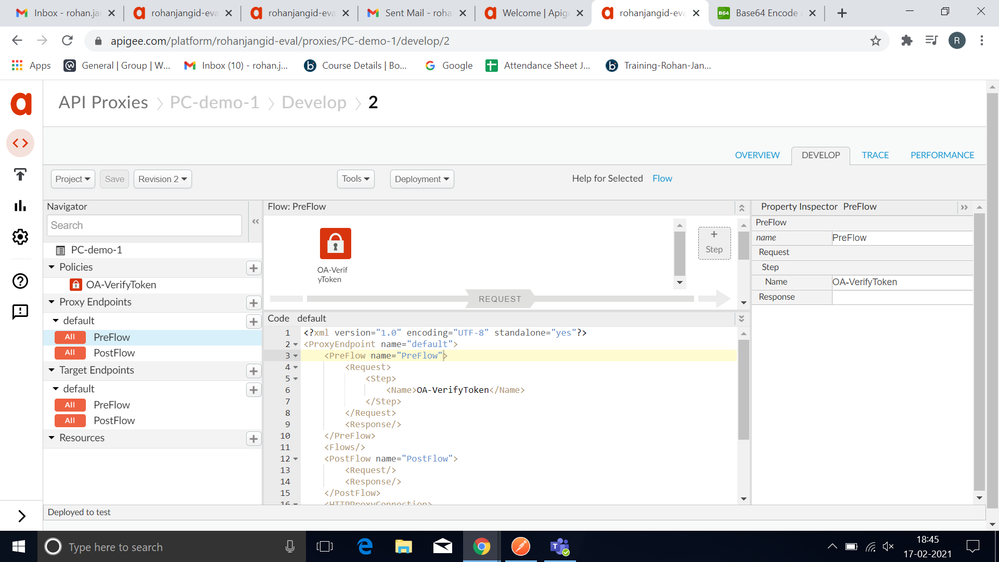Switch to the PERFORMANCE tab
Viewport: 999px width, 562px height.
tap(942, 155)
